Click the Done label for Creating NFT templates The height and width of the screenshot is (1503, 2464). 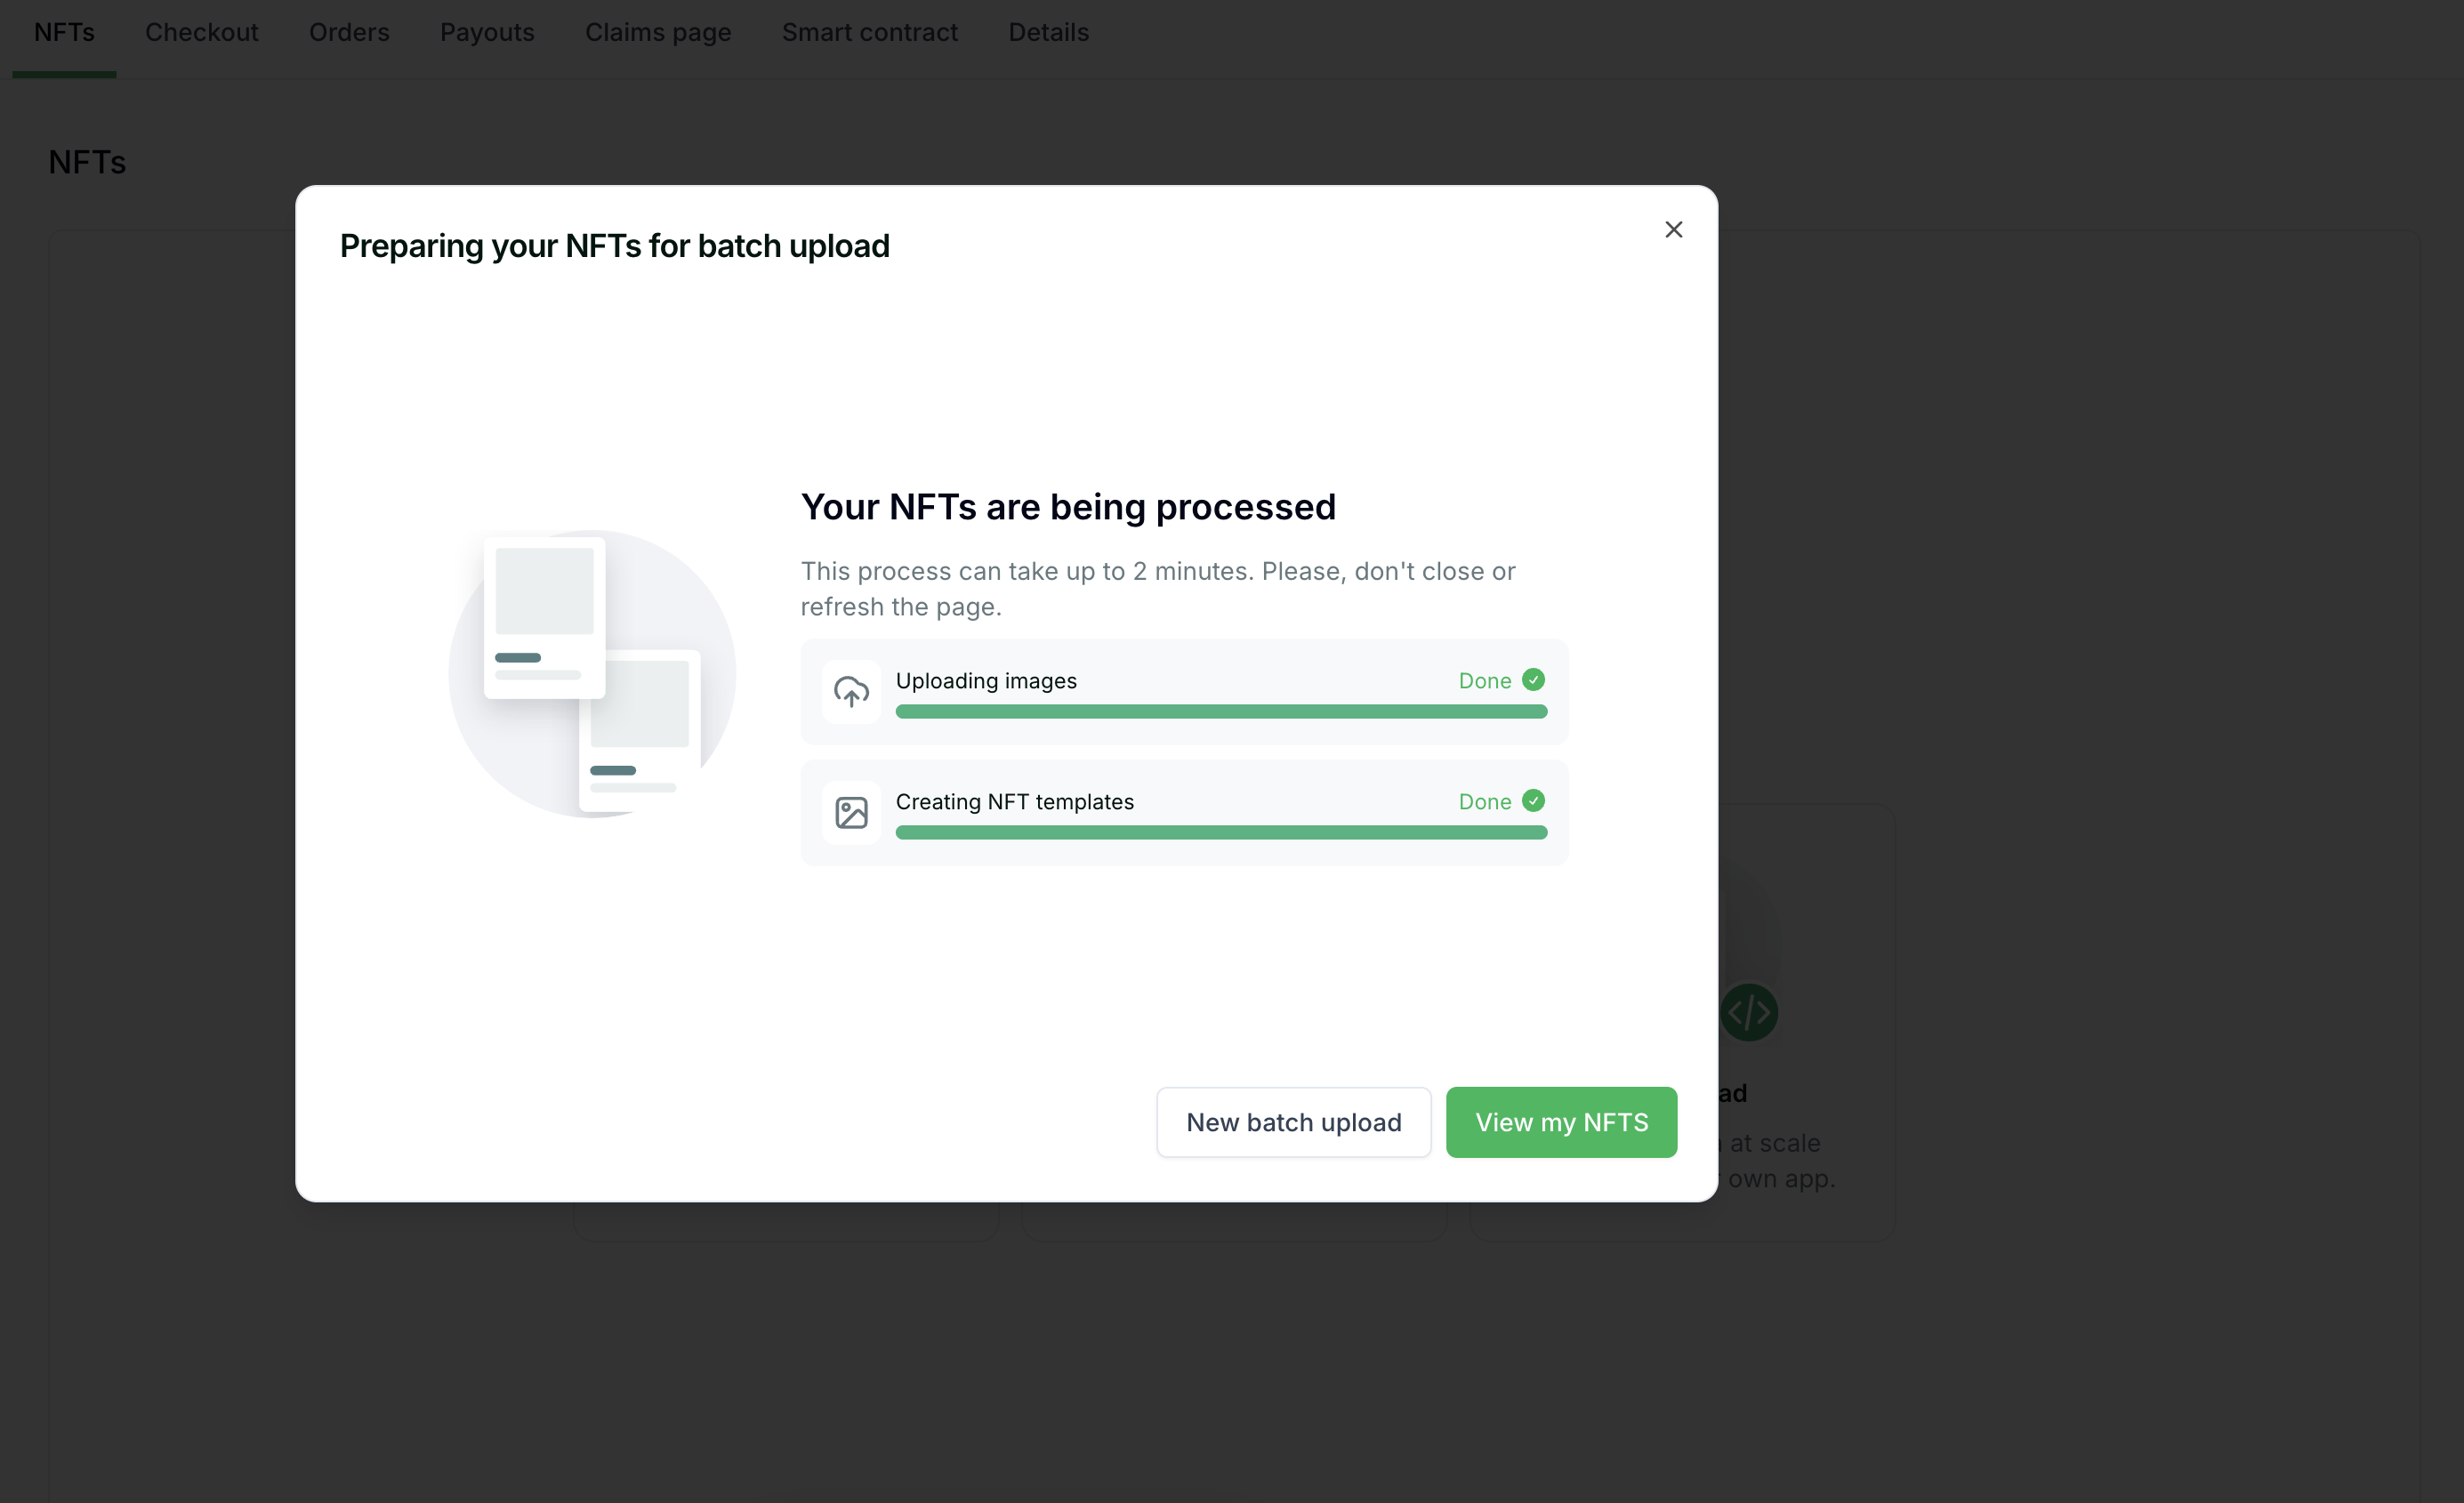pos(1484,802)
